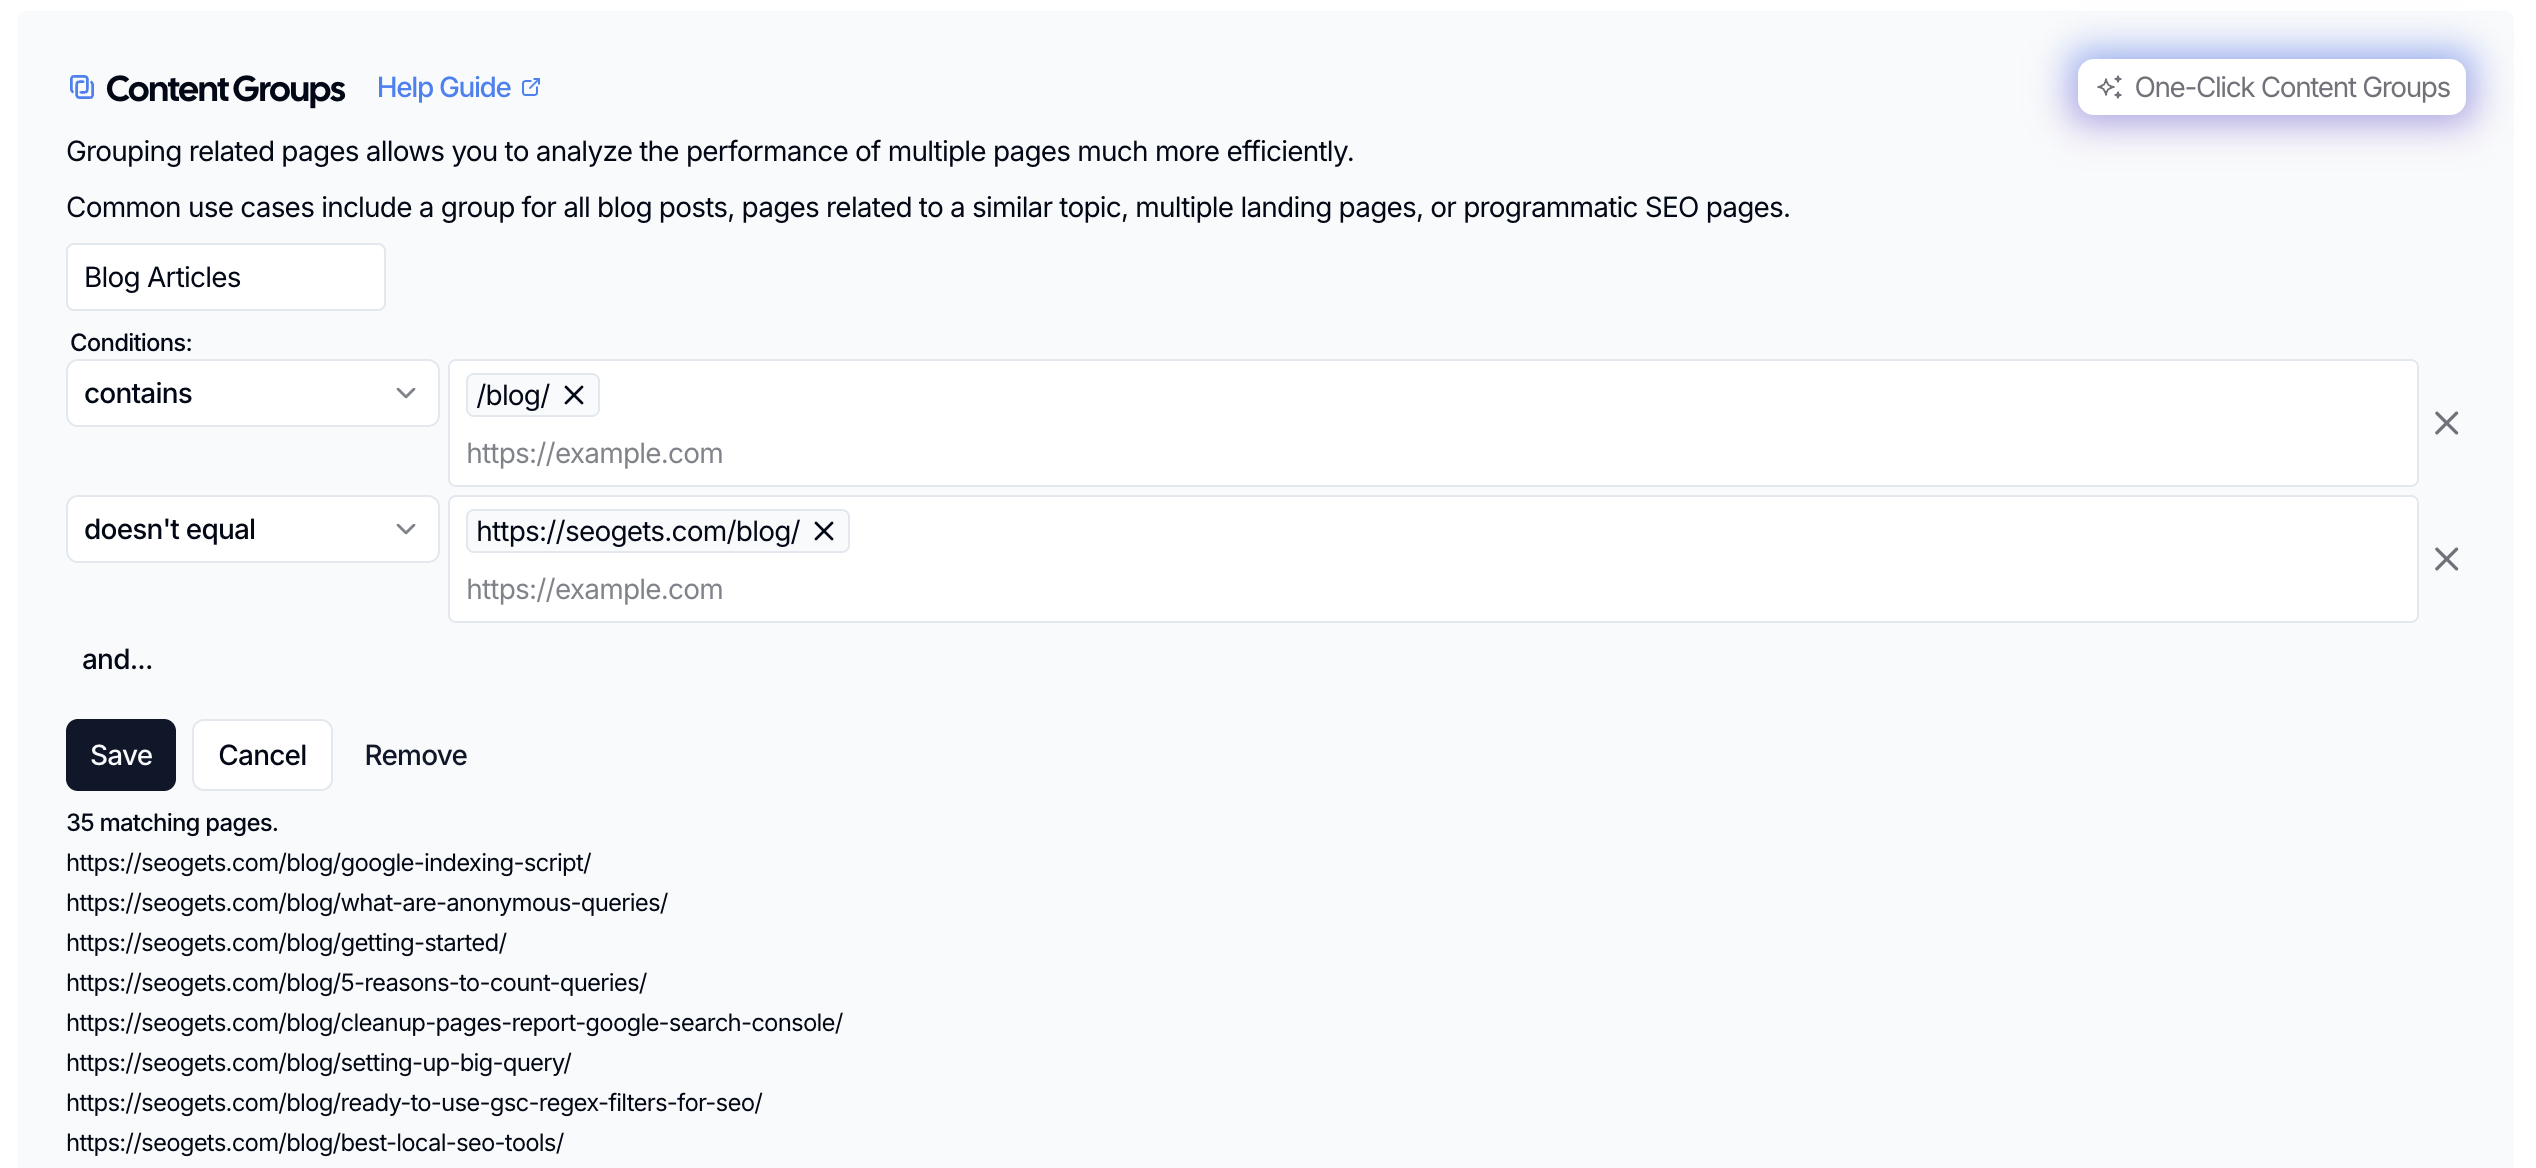Open the 'contains' condition dropdown

click(252, 393)
